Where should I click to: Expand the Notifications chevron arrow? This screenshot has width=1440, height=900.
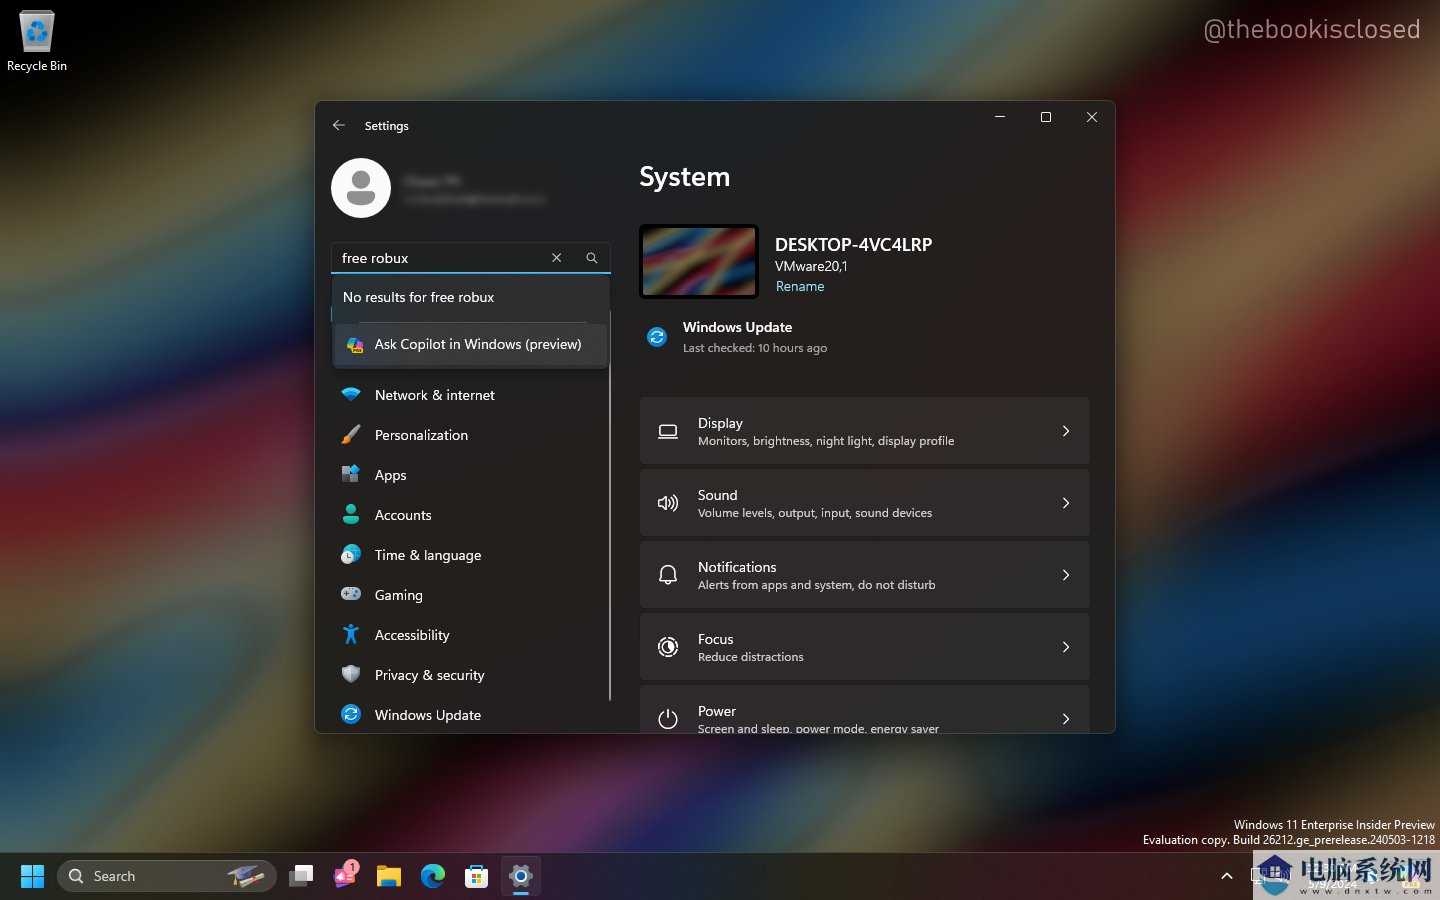[1066, 575]
